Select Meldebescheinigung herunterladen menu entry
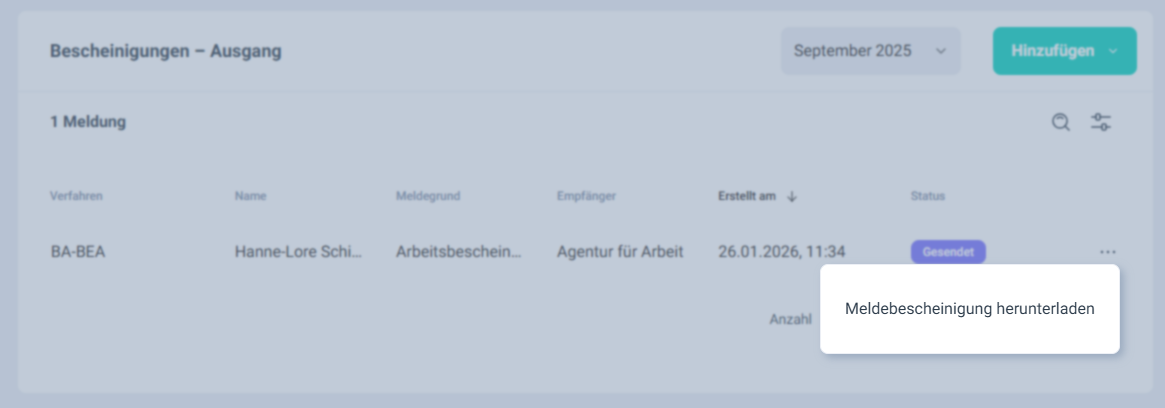The image size is (1165, 408). click(x=970, y=309)
